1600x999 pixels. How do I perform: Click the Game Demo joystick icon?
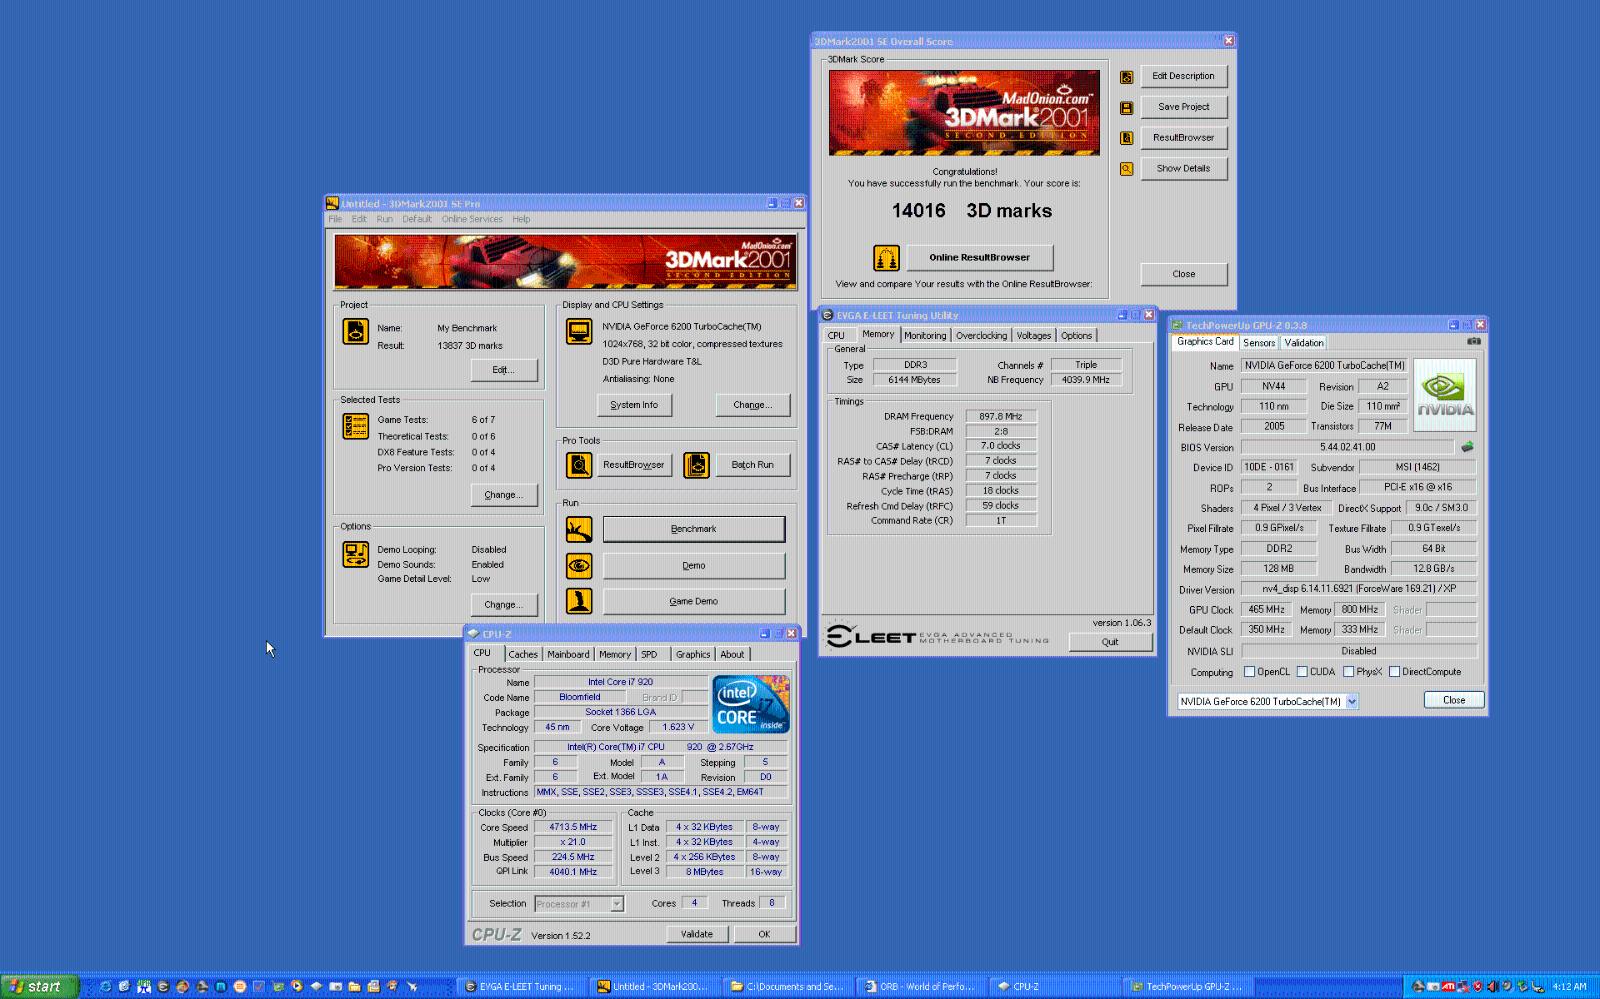(579, 601)
